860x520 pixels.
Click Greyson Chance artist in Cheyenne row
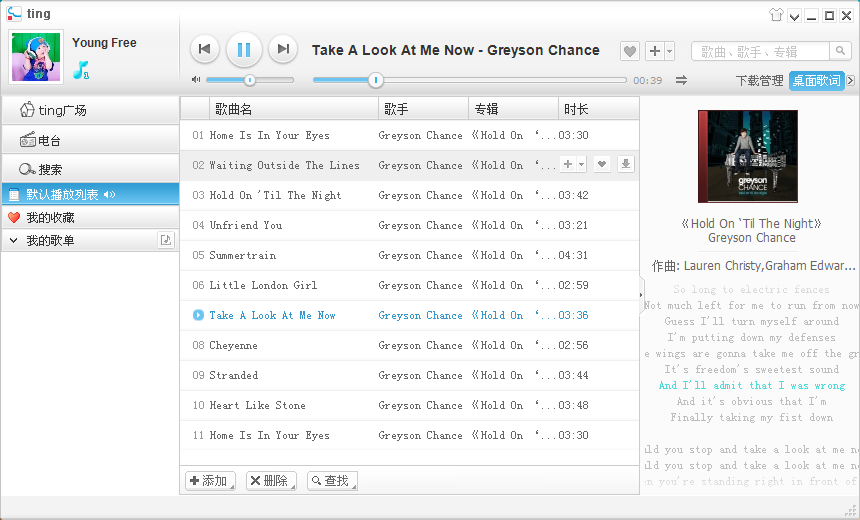[x=420, y=346]
